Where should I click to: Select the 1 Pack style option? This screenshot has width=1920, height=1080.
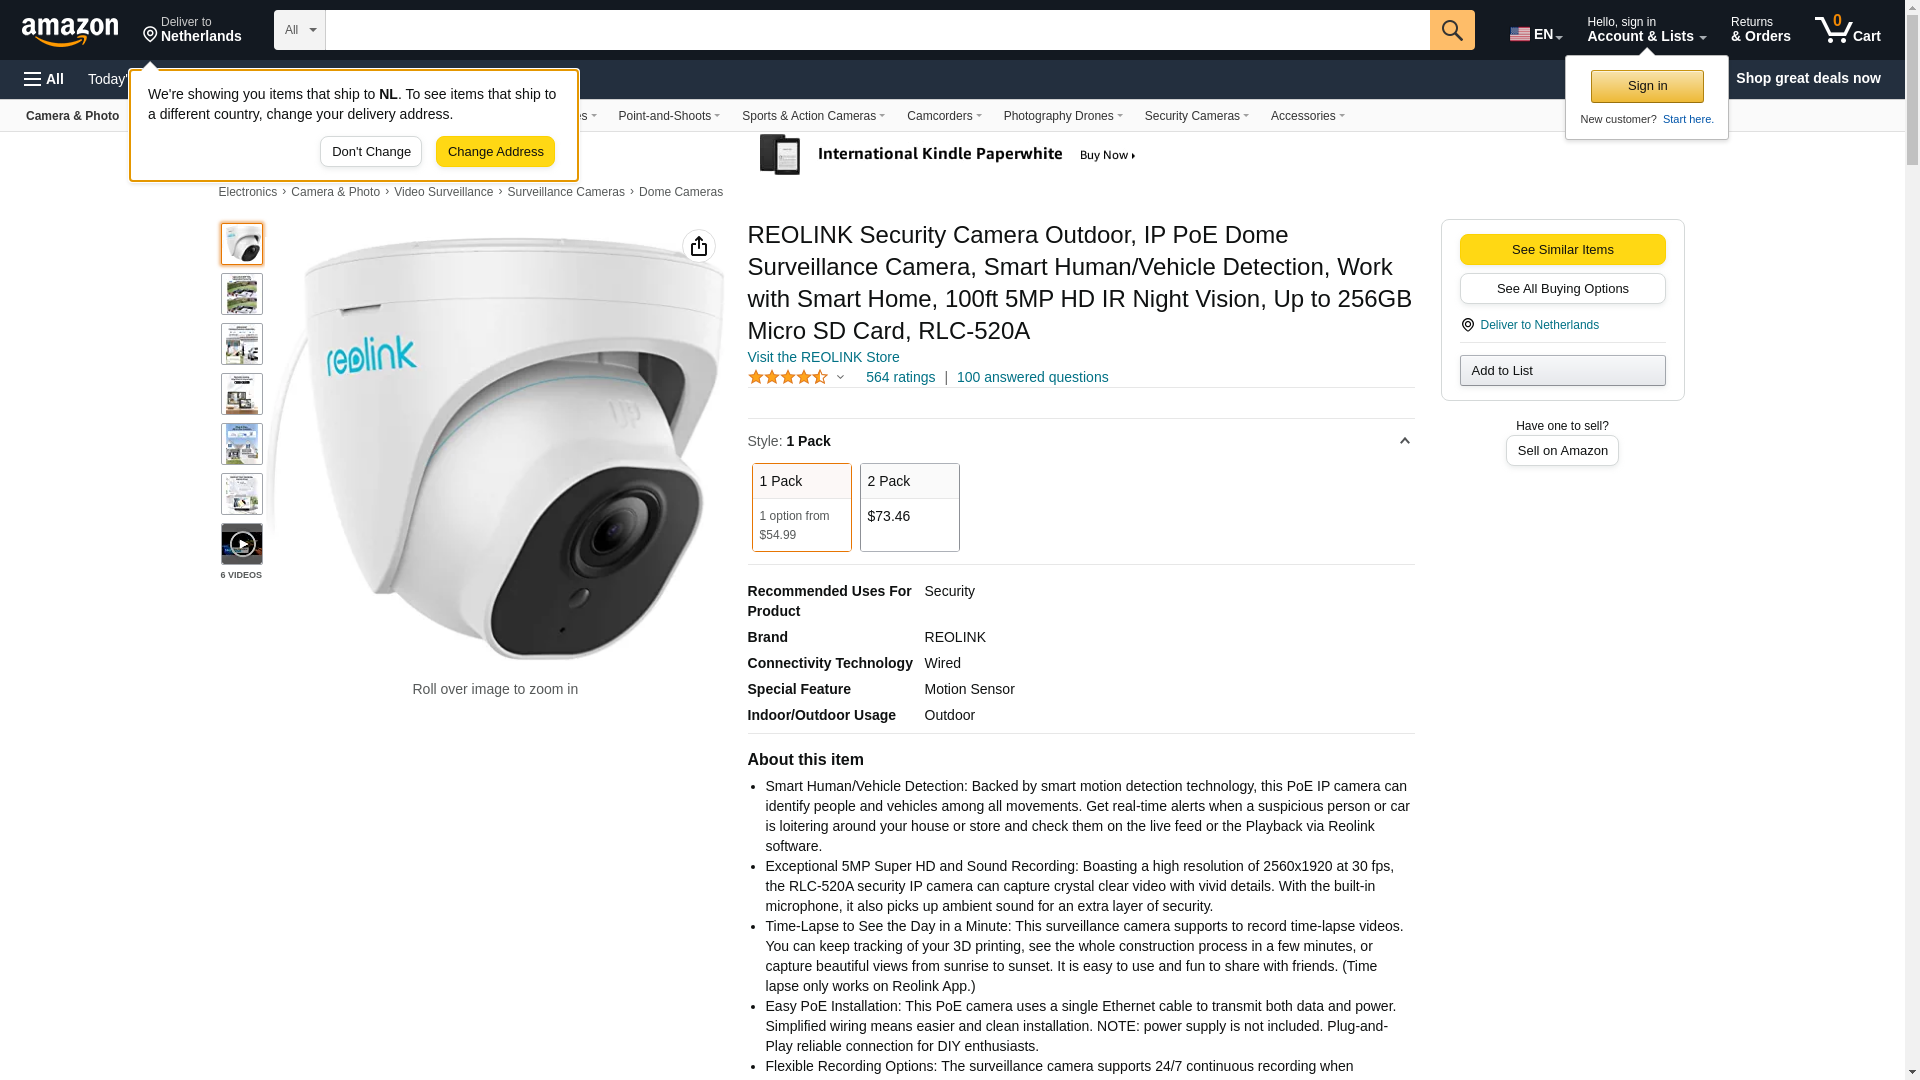pos(802,507)
